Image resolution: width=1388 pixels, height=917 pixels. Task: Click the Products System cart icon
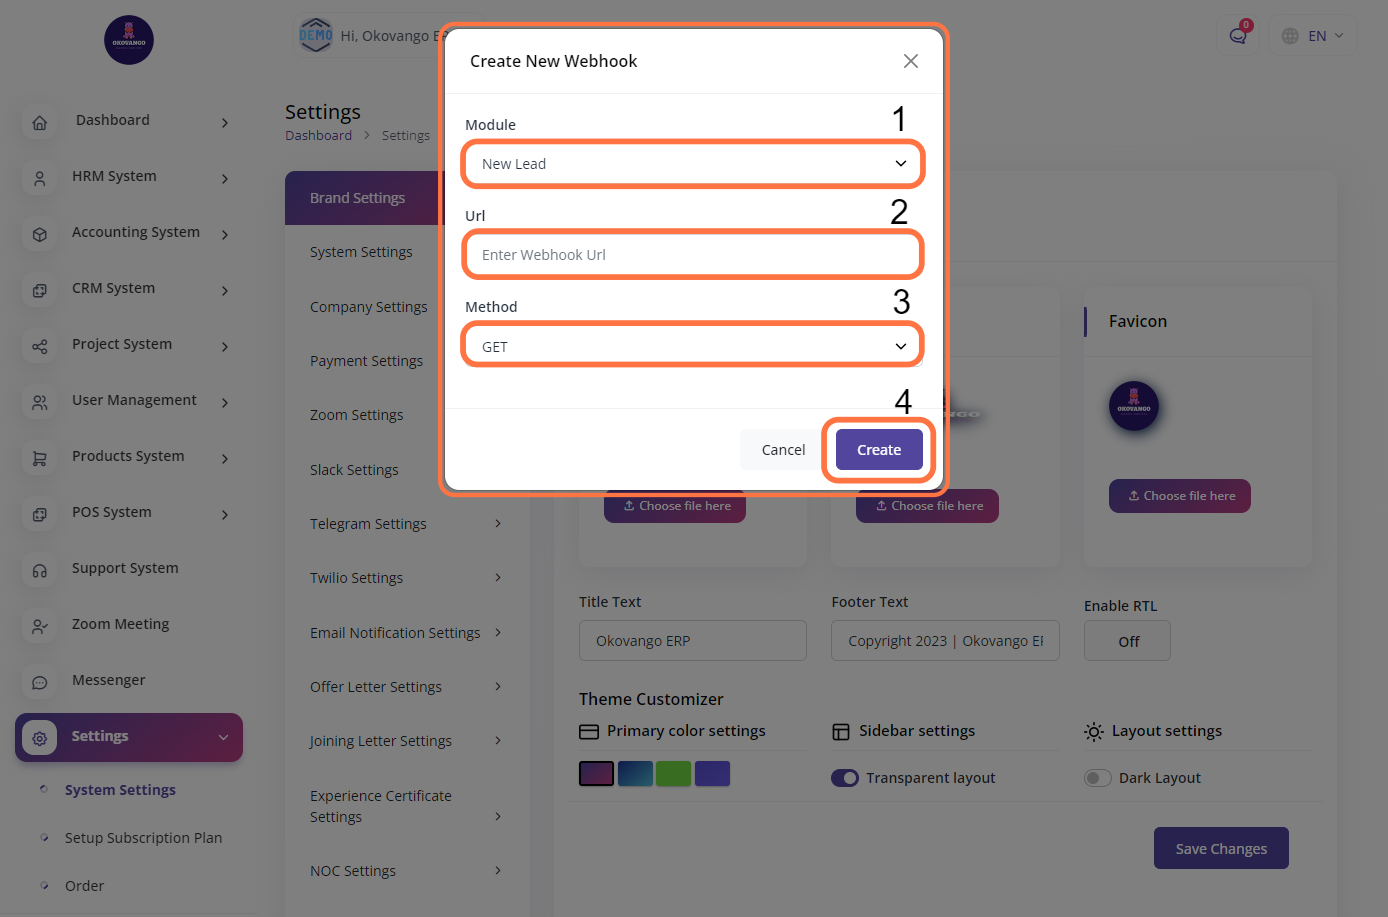40,459
